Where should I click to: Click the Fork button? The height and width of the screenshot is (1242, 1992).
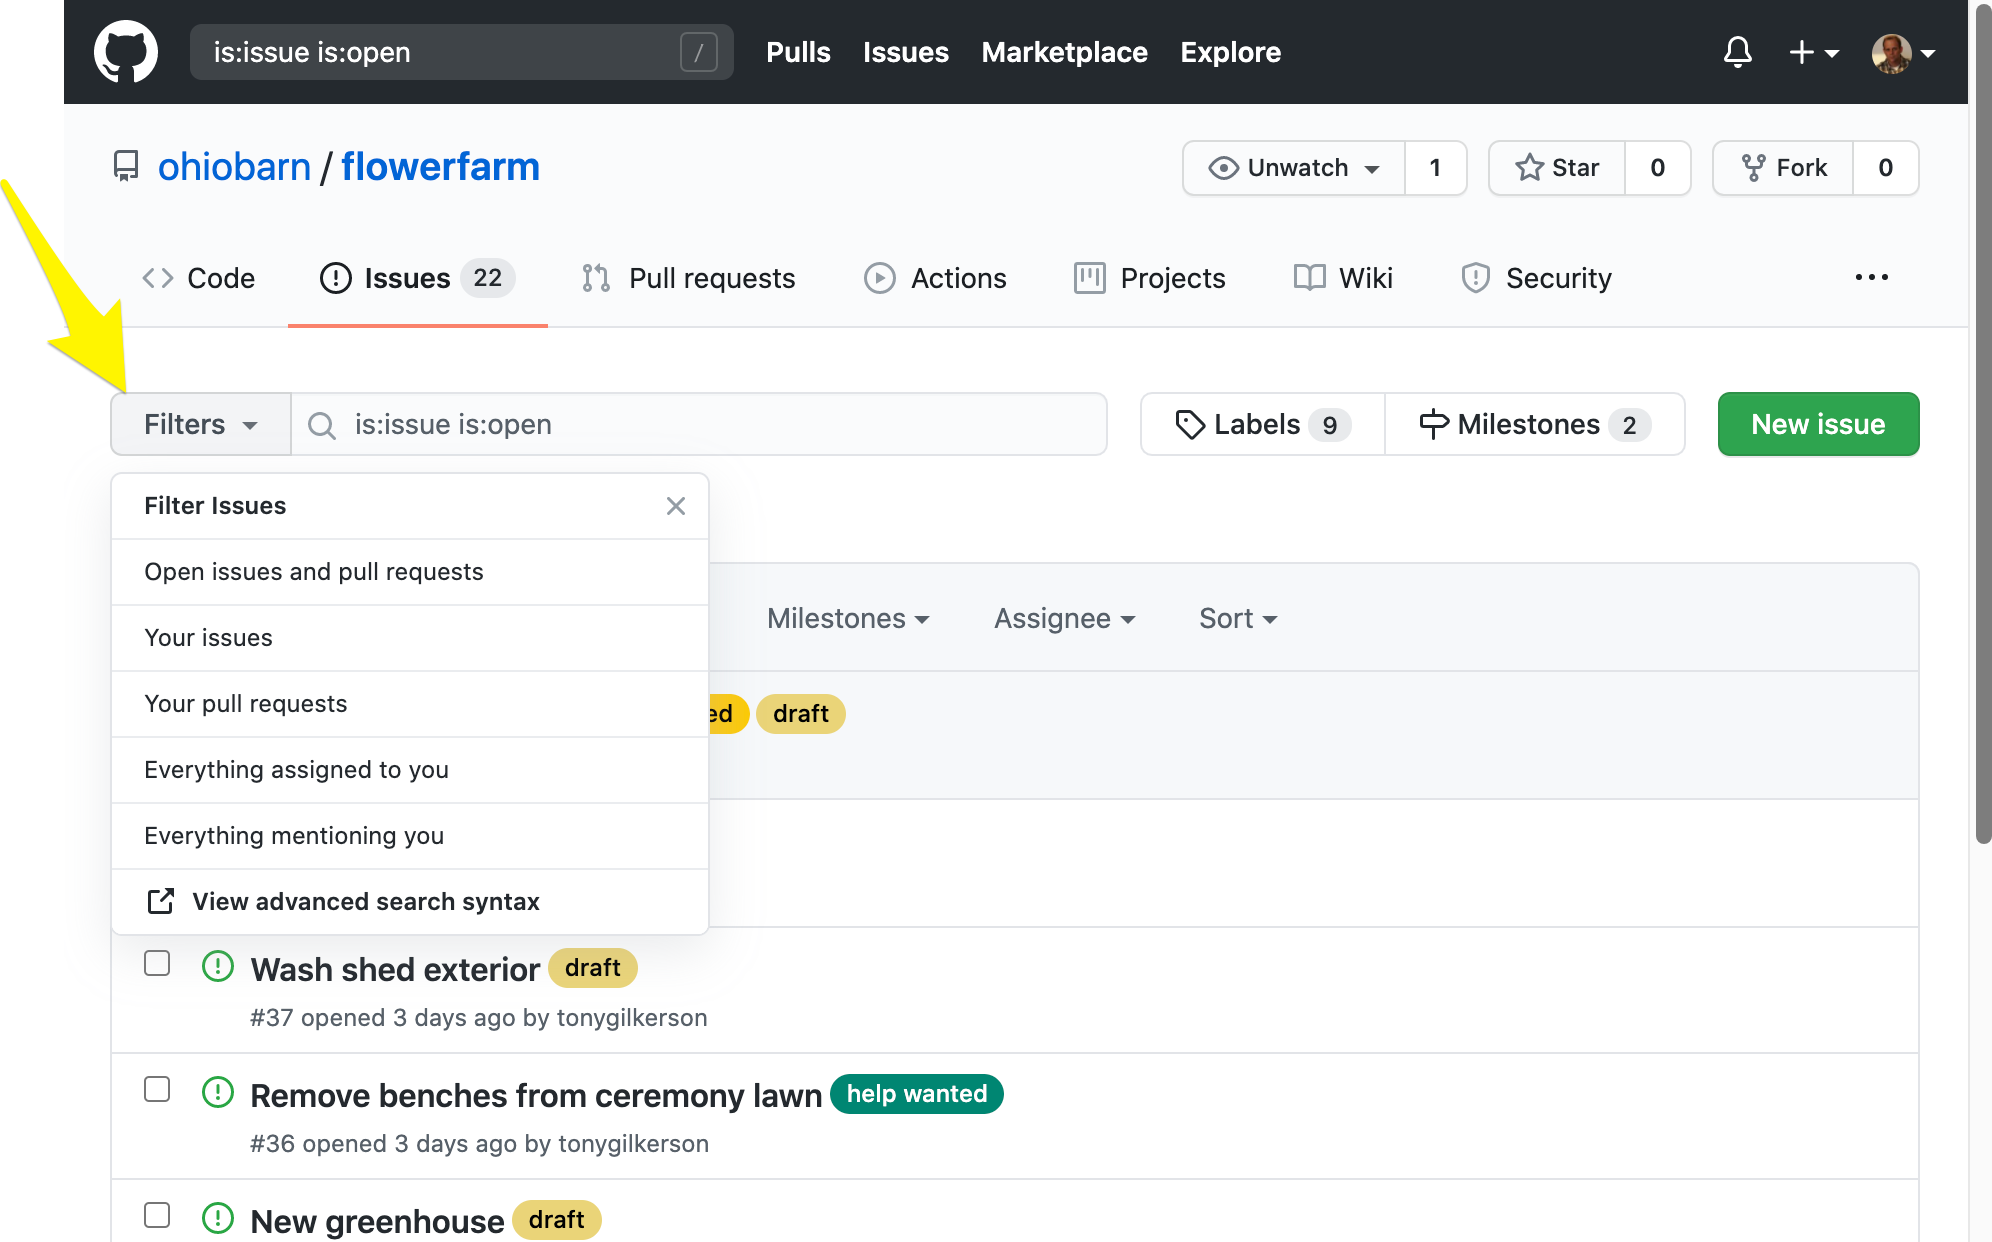coord(1783,168)
